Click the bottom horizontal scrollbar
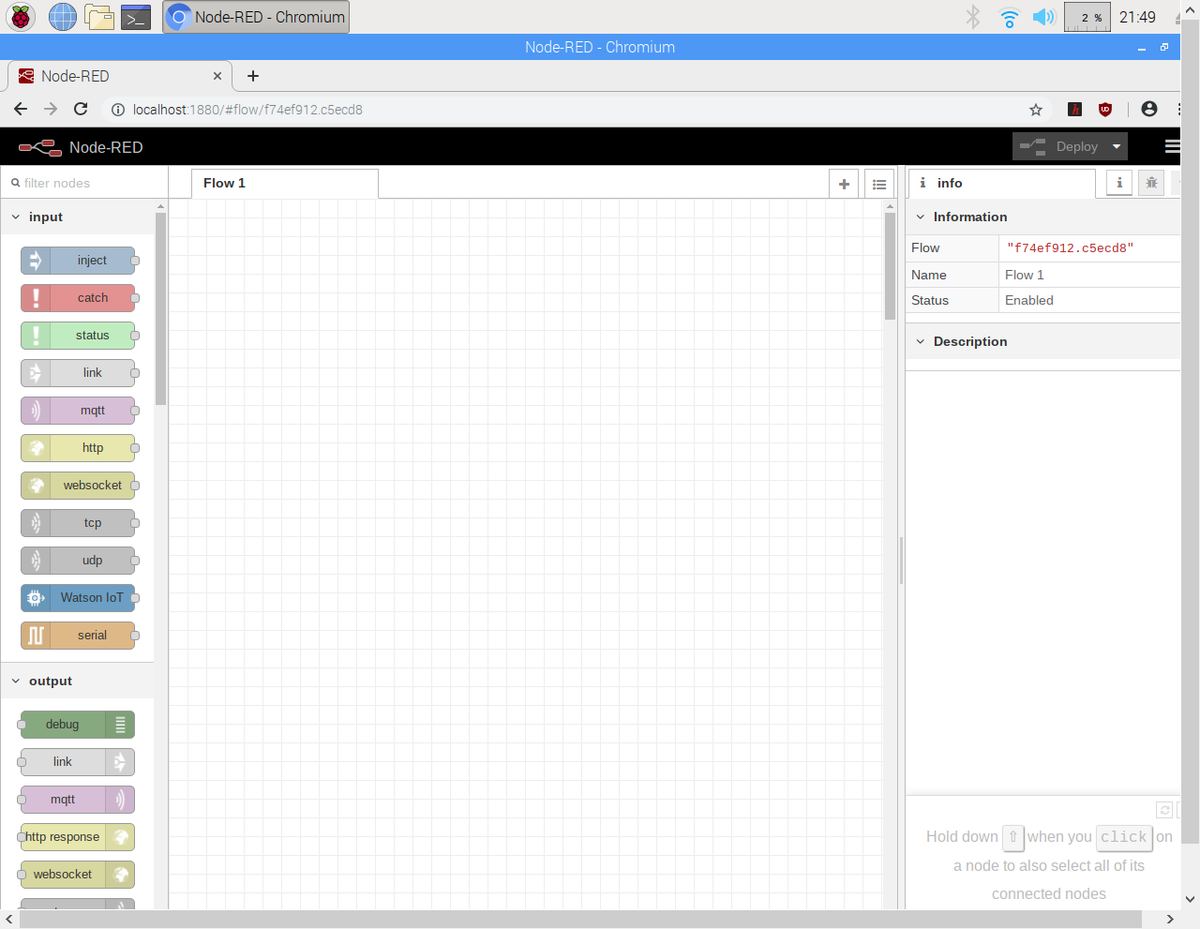 (580, 919)
